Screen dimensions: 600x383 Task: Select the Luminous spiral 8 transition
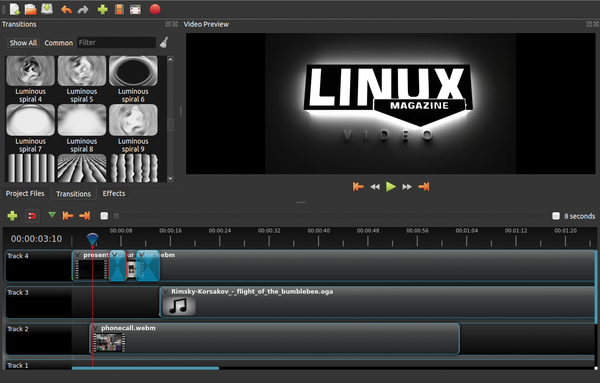[x=82, y=129]
